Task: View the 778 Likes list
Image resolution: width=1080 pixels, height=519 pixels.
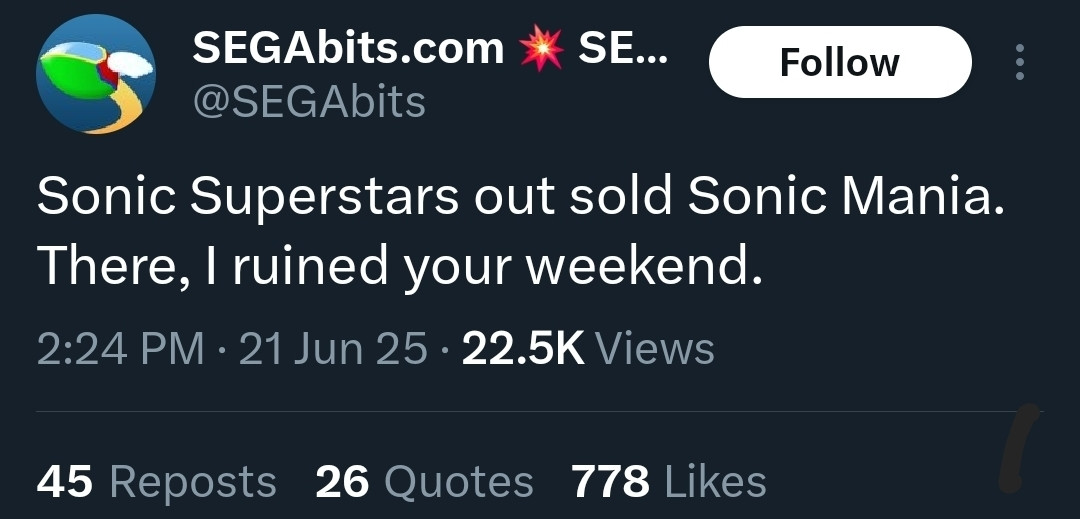Action: (669, 480)
